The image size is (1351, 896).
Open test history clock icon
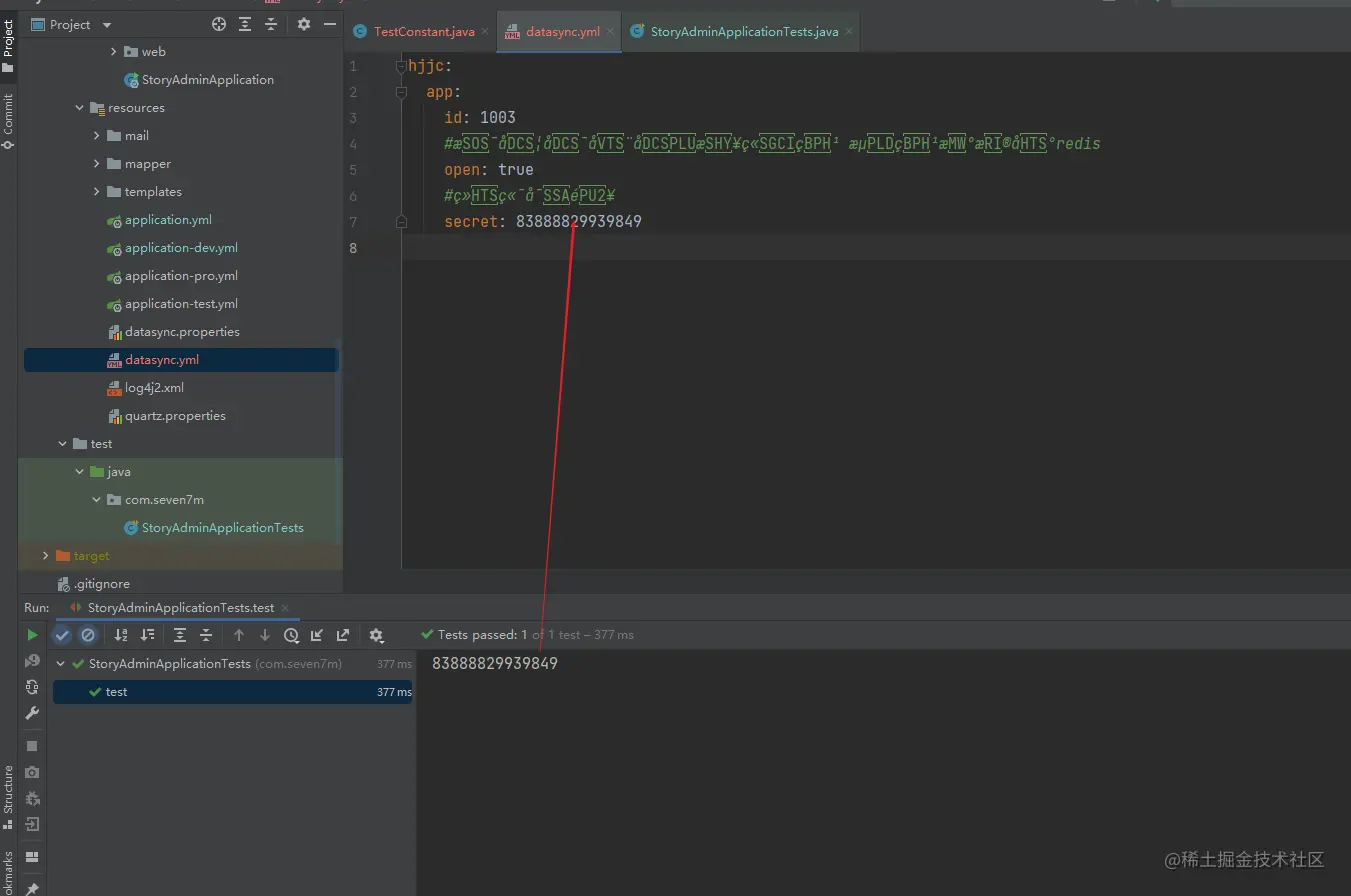[x=291, y=635]
